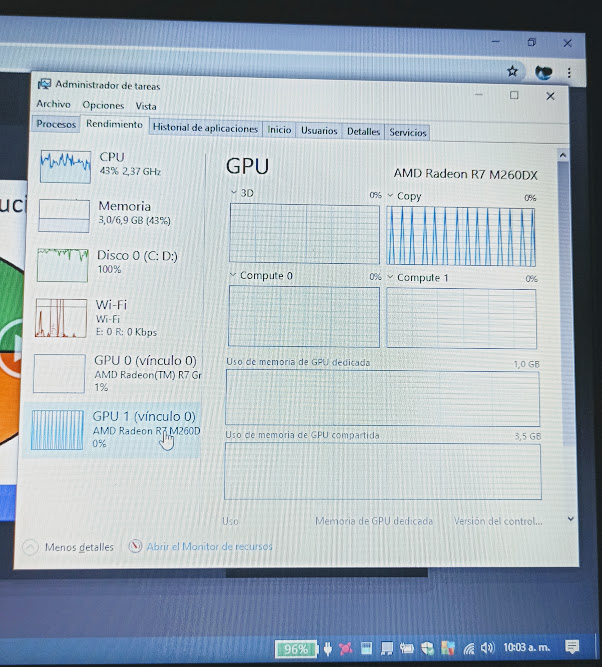Click AMD Radeon R7 M260DX title text
602x667 pixels.
click(x=465, y=174)
